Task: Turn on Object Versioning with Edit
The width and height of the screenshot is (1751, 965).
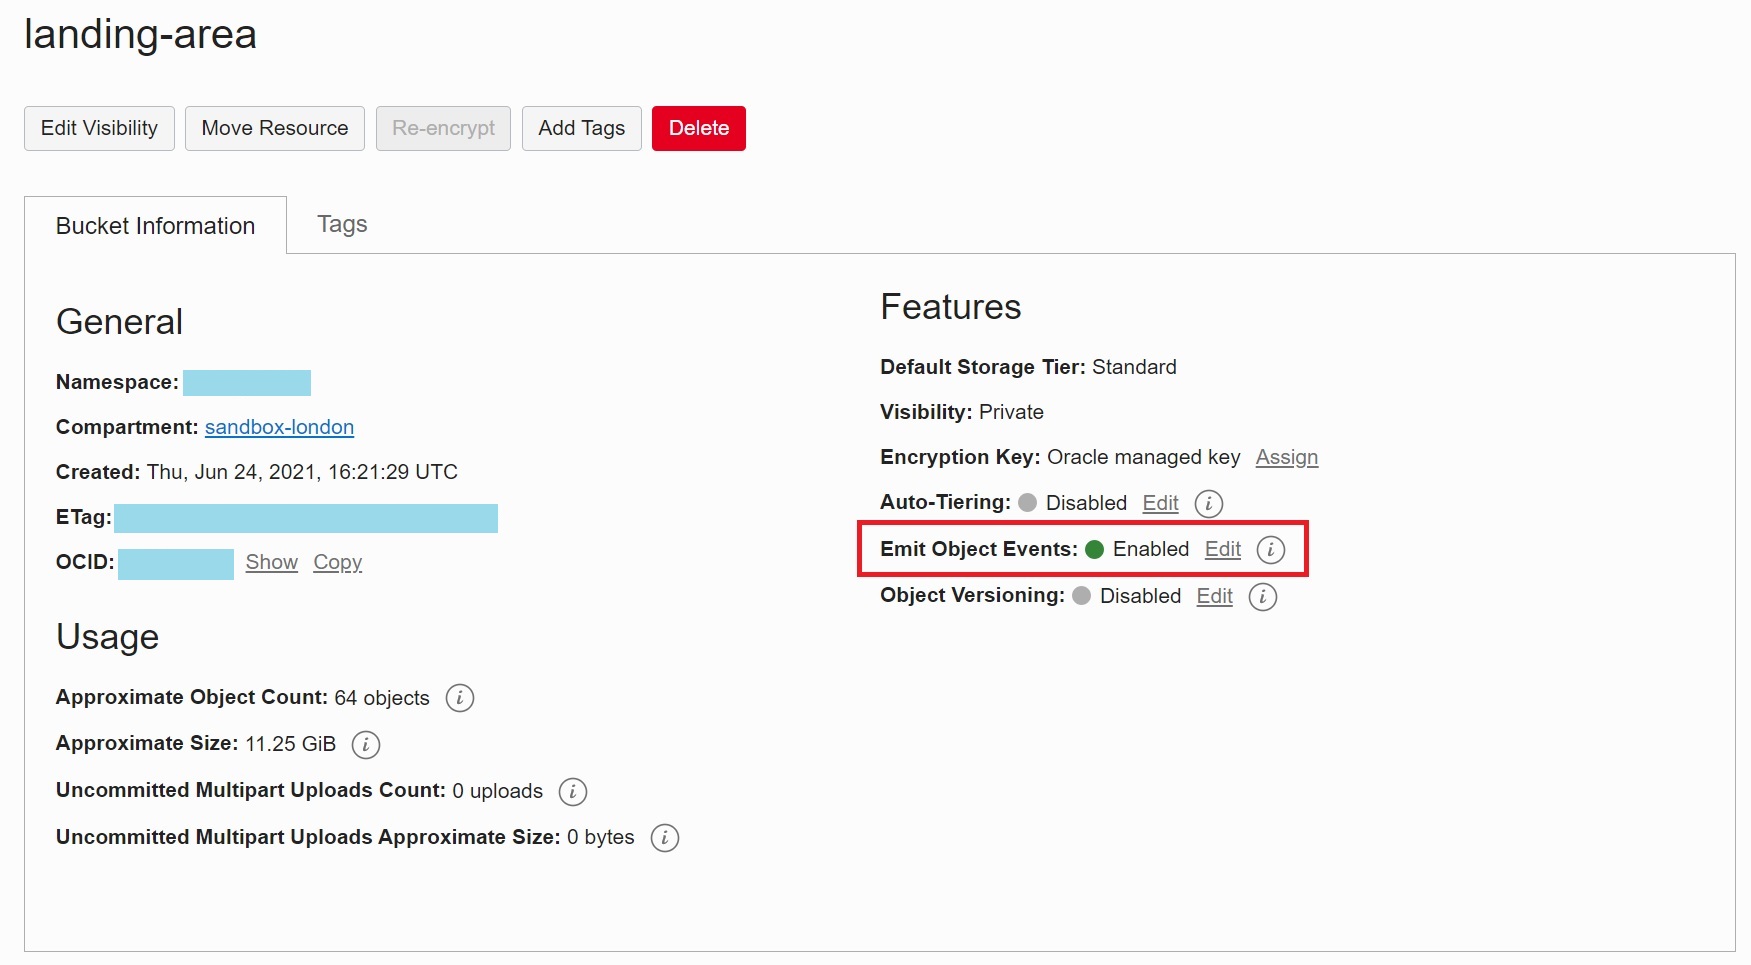Action: pos(1213,596)
